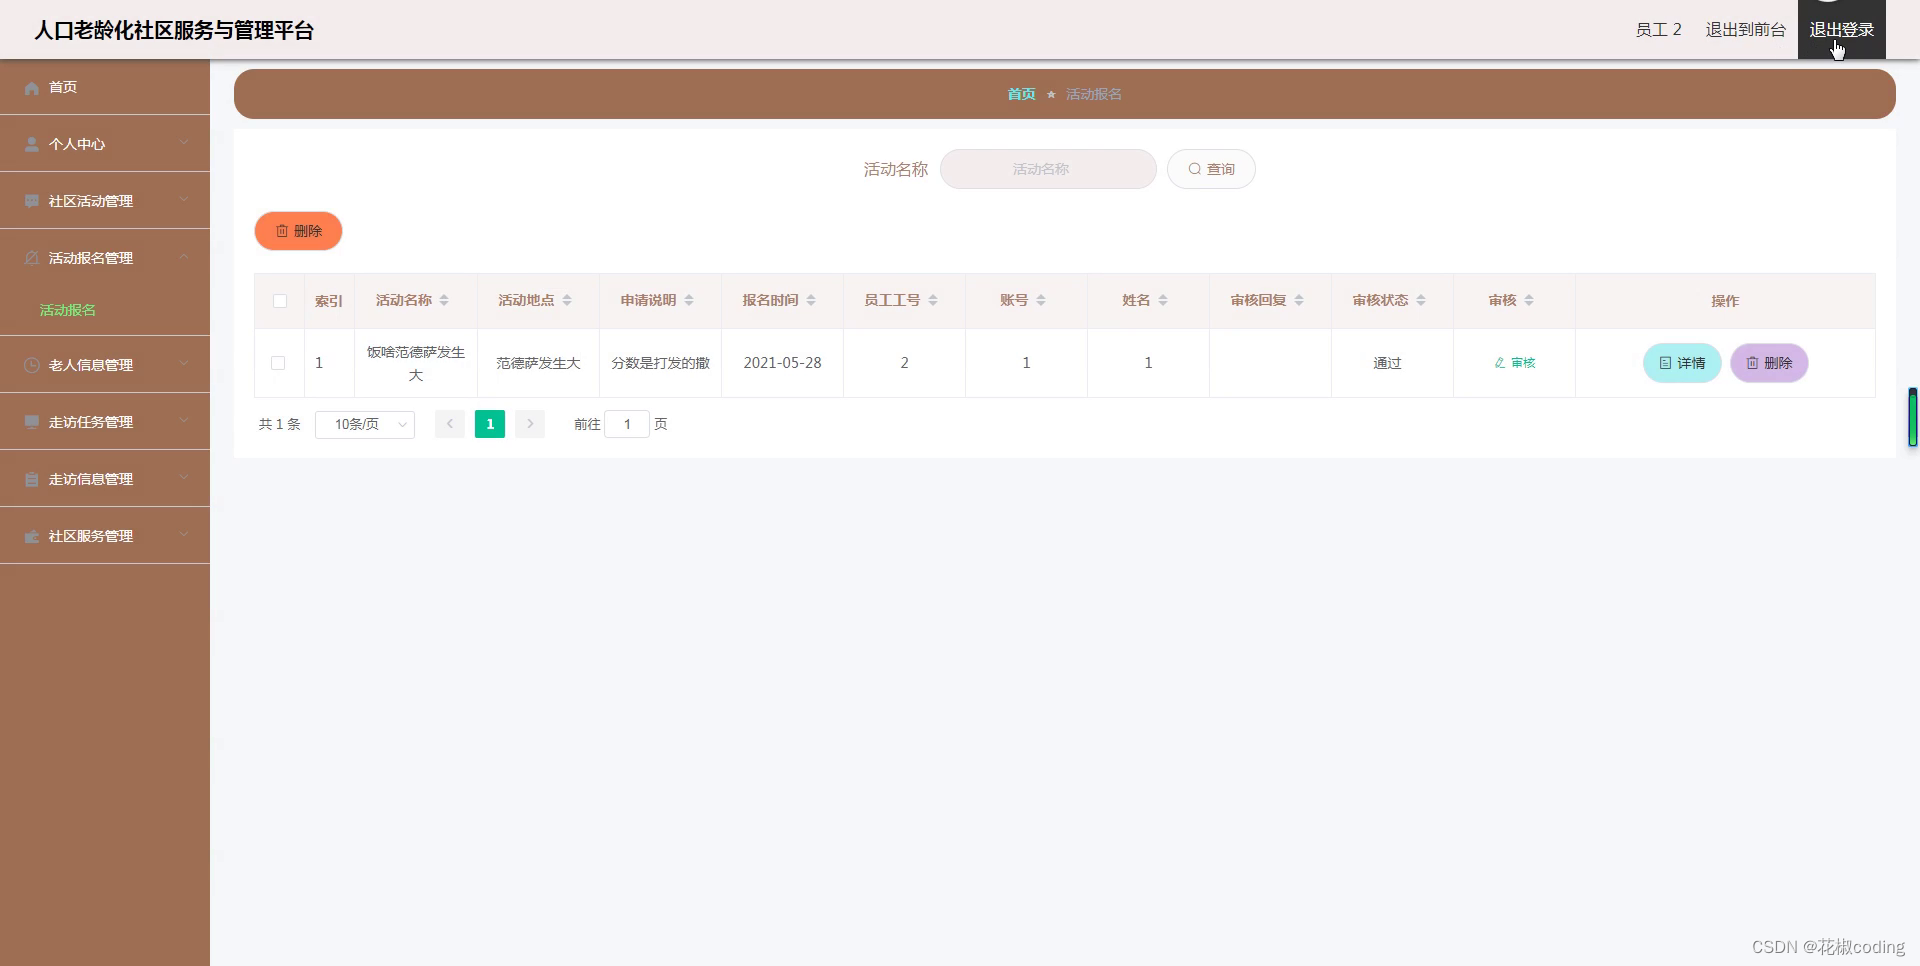Sort the table by the 账号 column
Viewport: 1920px width, 966px height.
coord(1041,301)
